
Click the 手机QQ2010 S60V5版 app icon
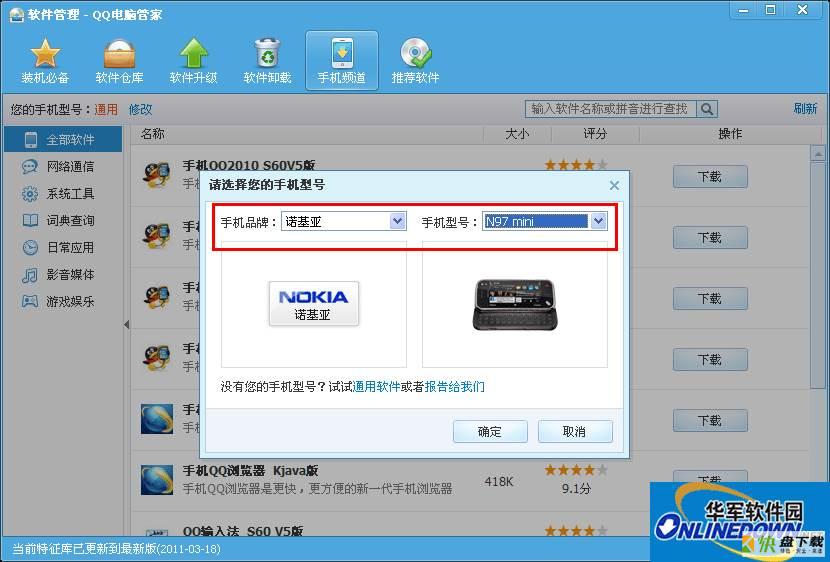coord(157,176)
